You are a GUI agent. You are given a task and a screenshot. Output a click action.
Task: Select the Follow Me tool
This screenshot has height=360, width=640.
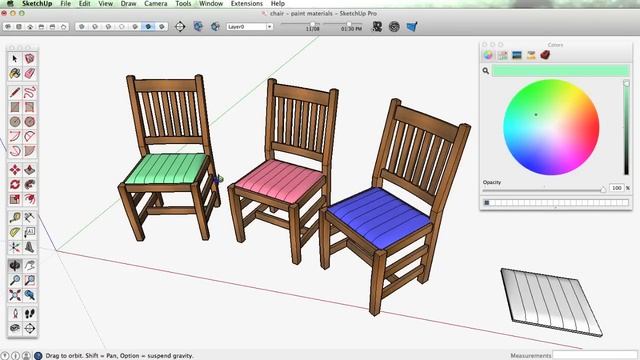click(29, 184)
